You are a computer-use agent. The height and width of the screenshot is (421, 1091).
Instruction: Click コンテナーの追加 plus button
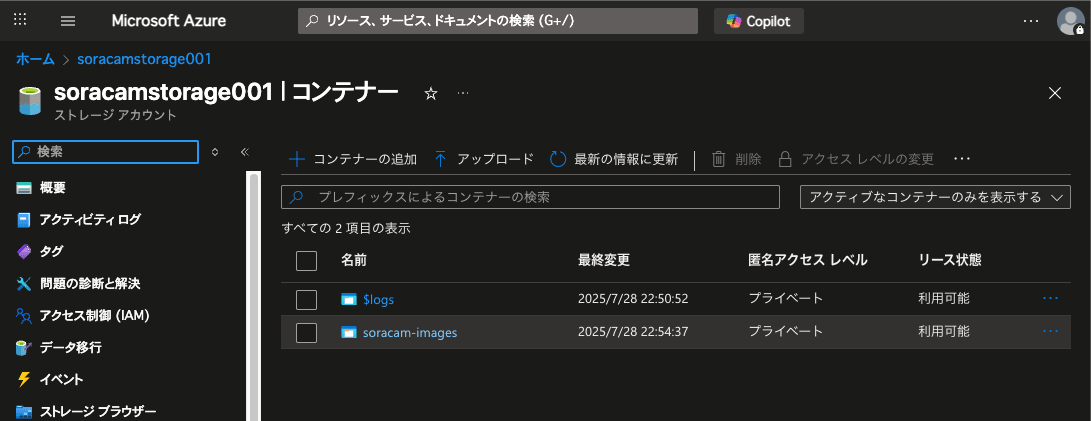click(353, 159)
